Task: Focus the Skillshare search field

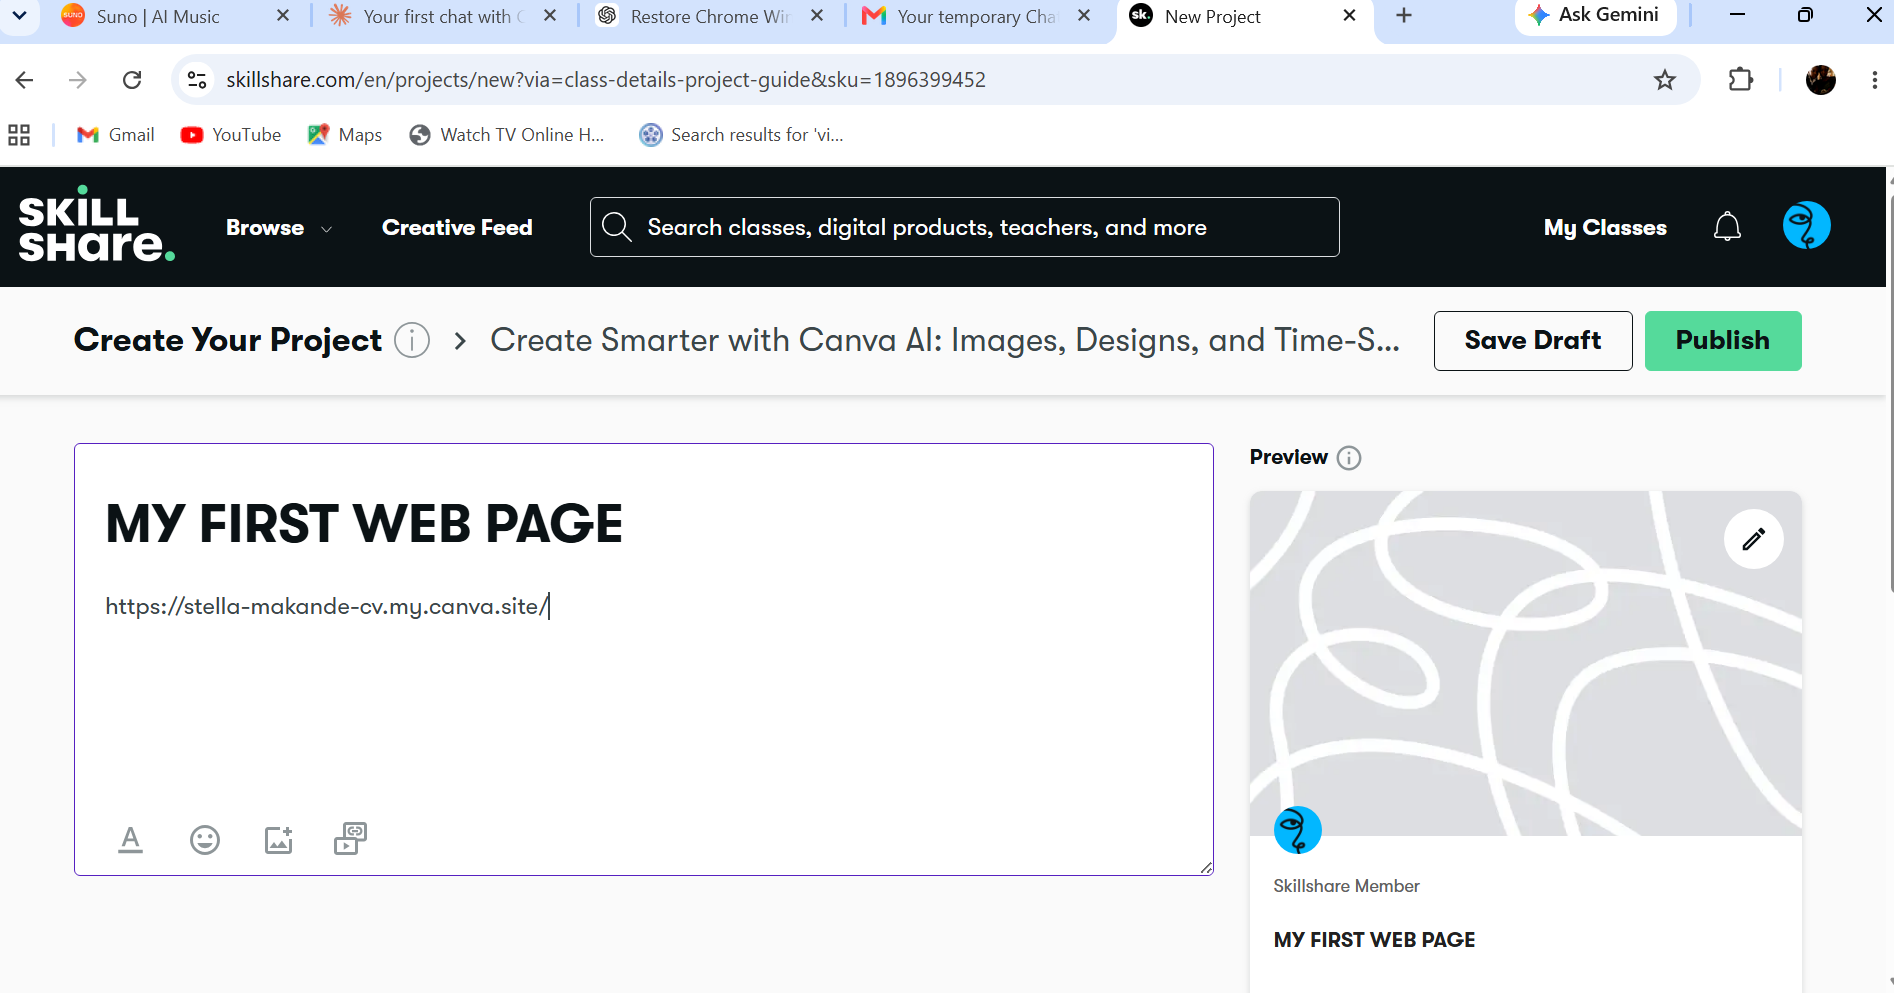Action: [x=965, y=227]
